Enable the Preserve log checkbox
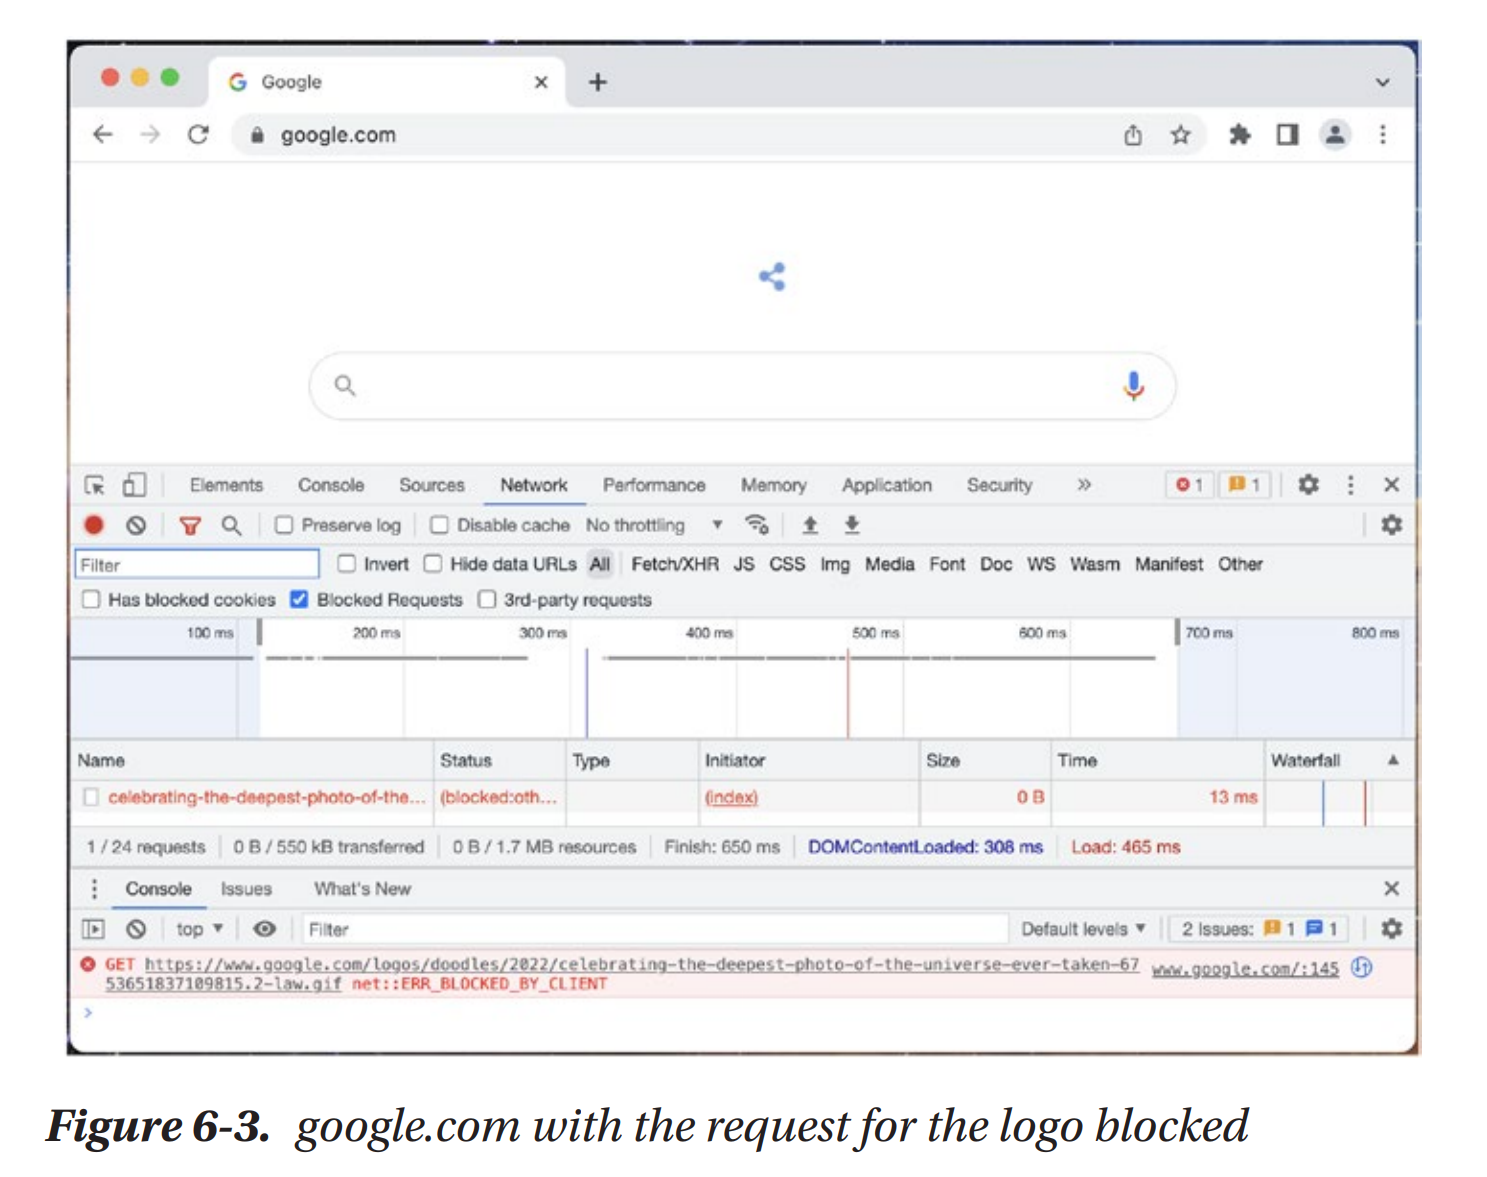 285,525
